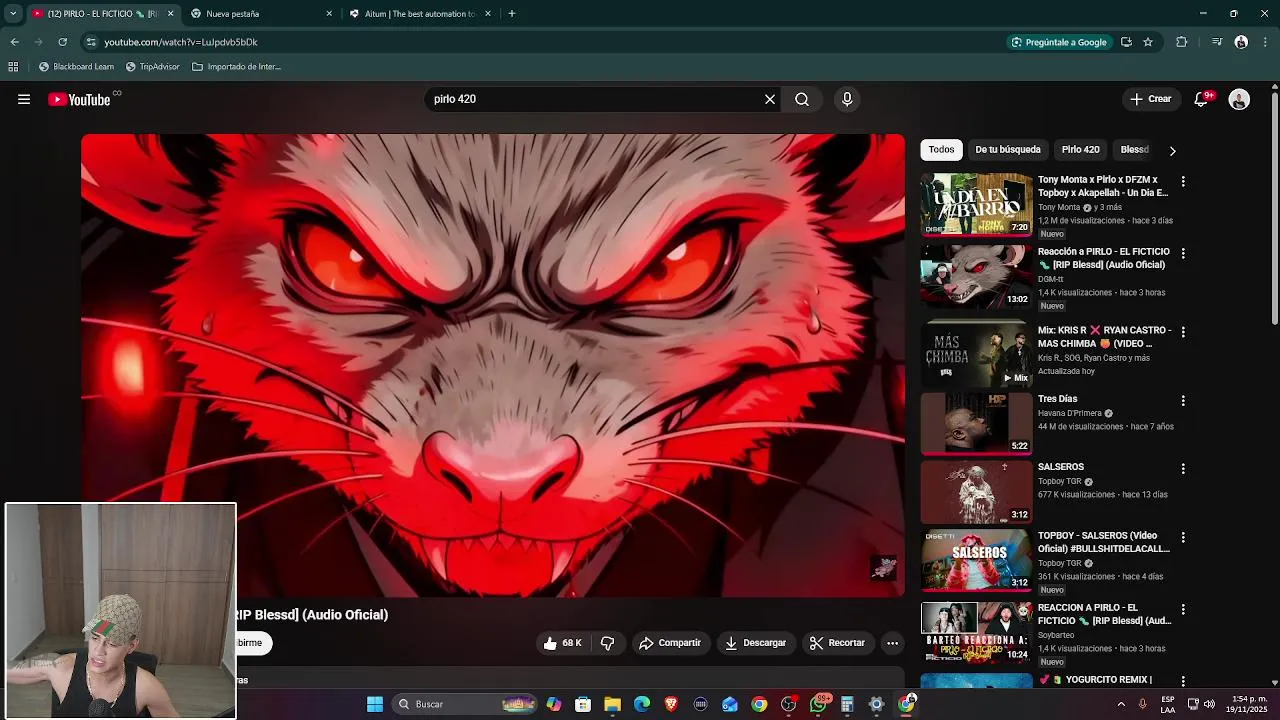Select the Pirlo 420 chip
The image size is (1280, 720).
point(1080,149)
